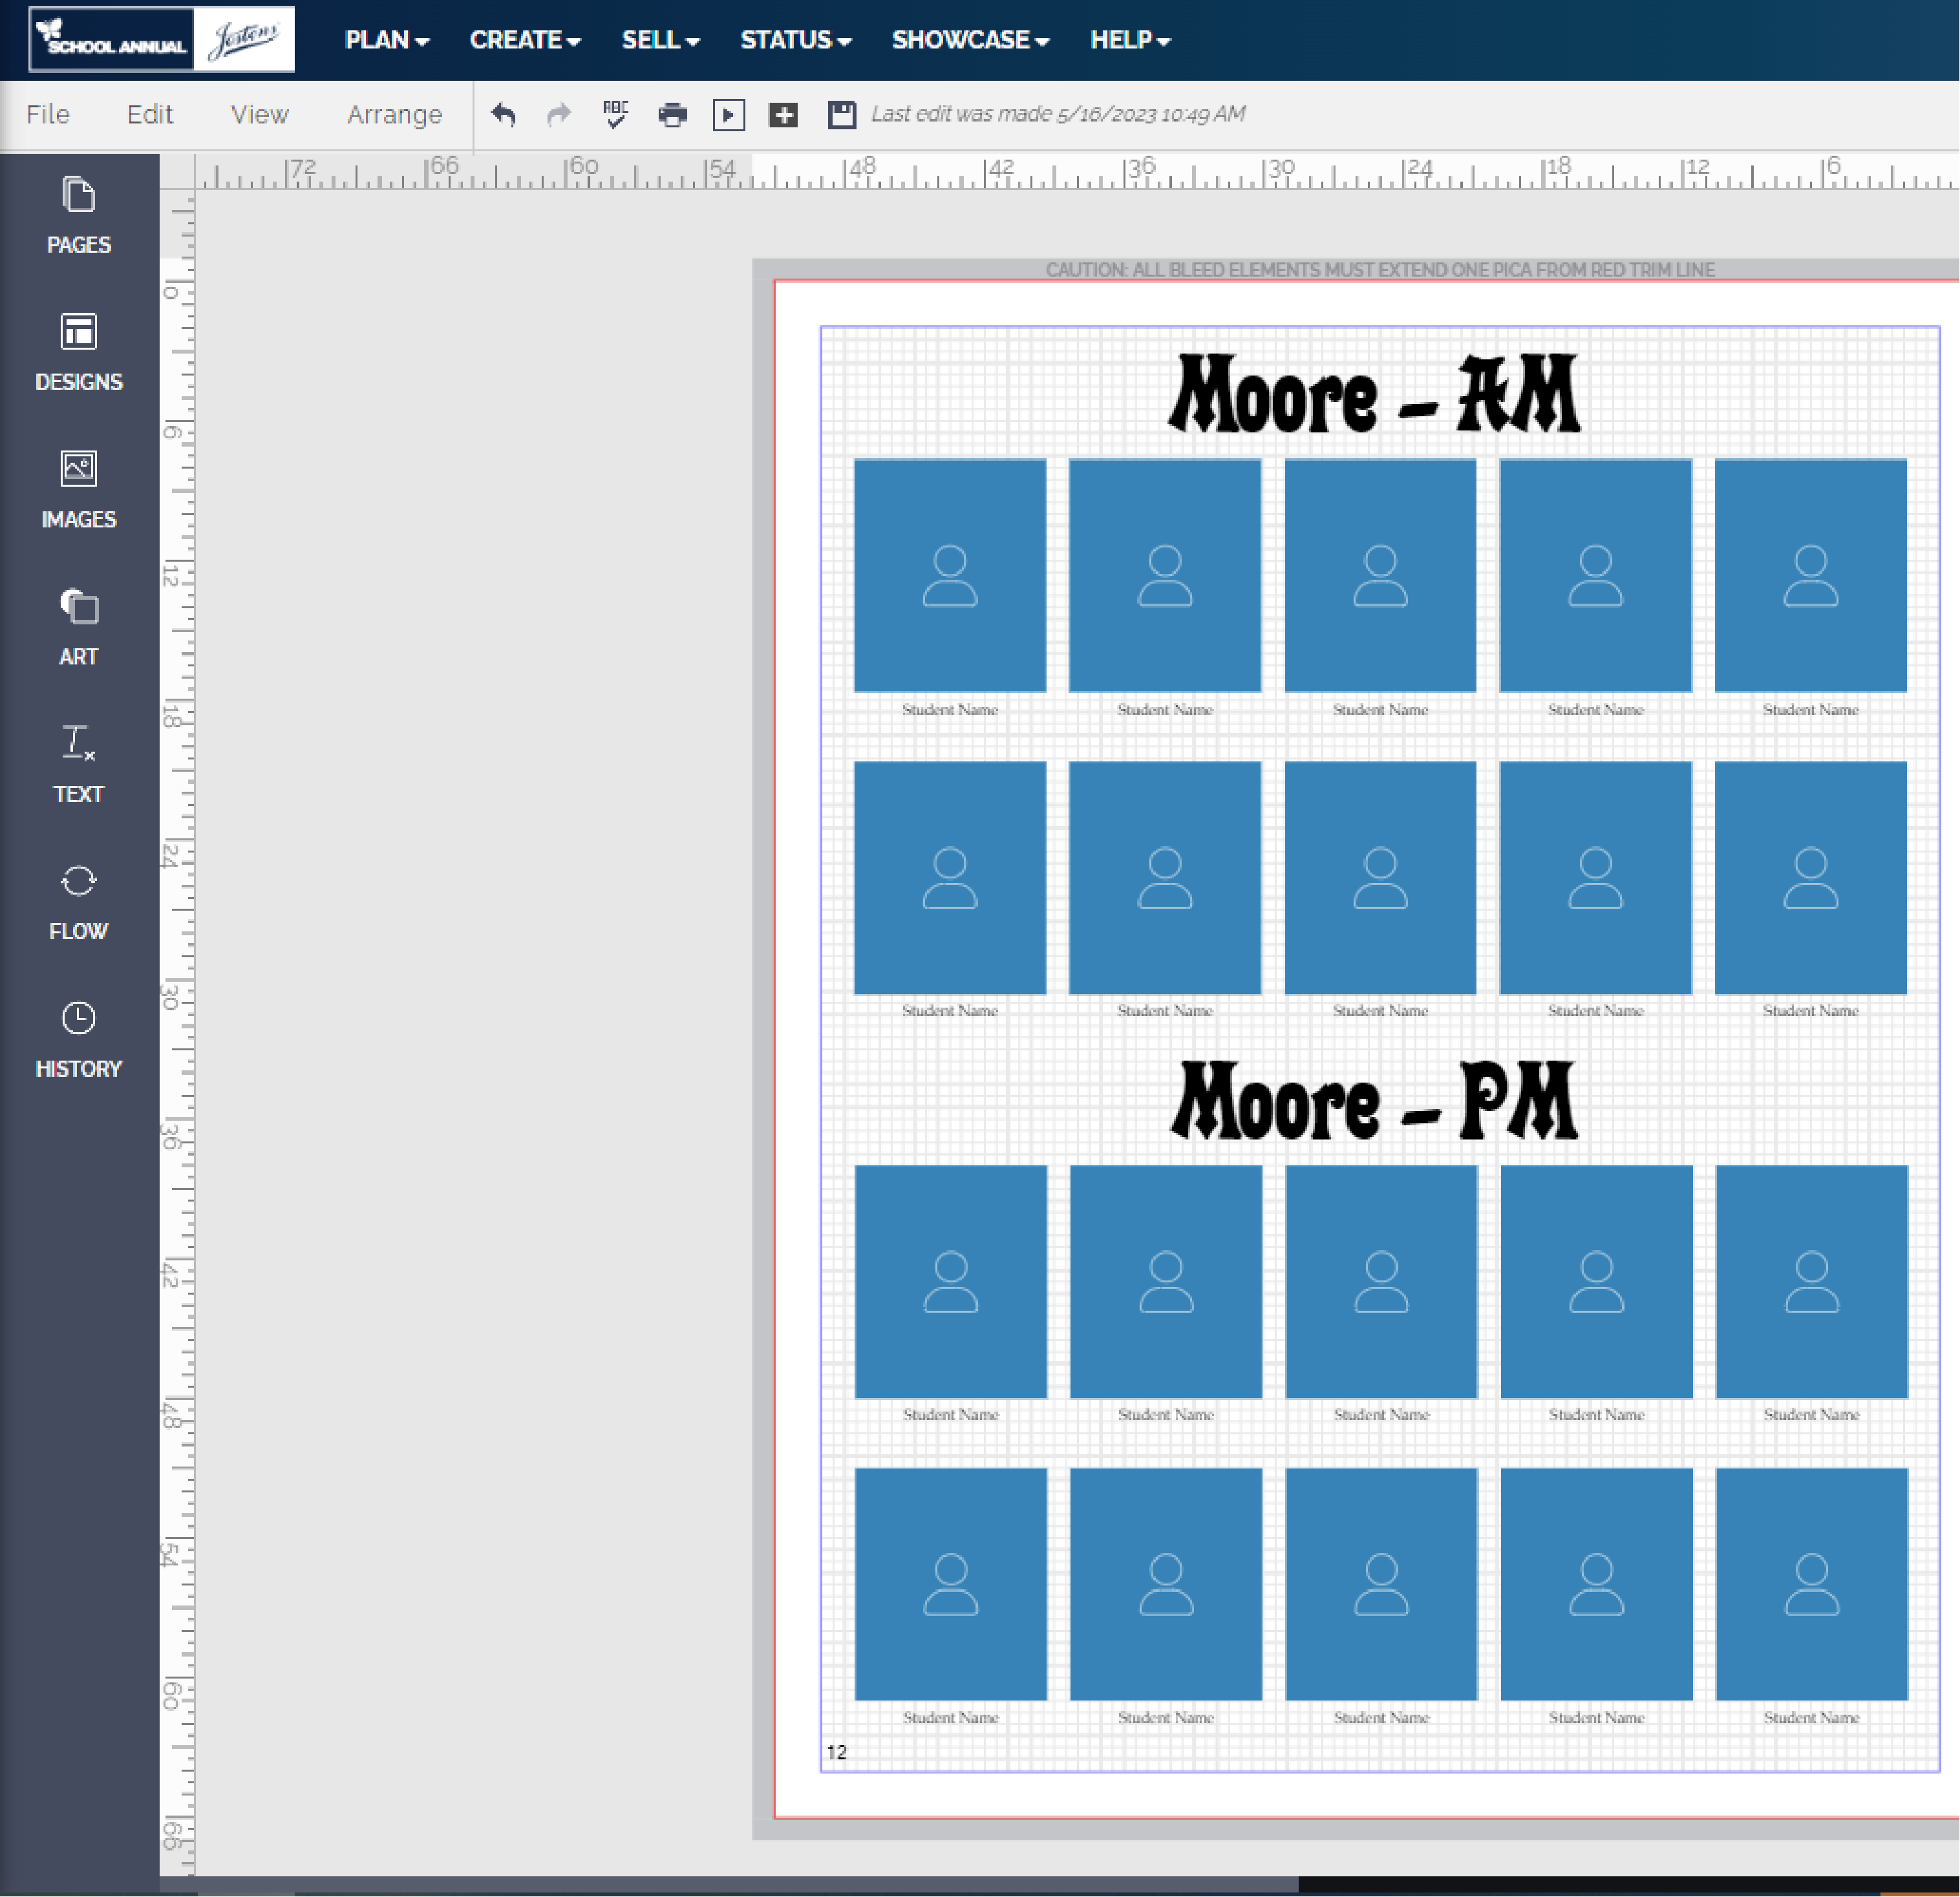Run the ABC spell check
This screenshot has width=1960, height=1897.
[x=615, y=114]
